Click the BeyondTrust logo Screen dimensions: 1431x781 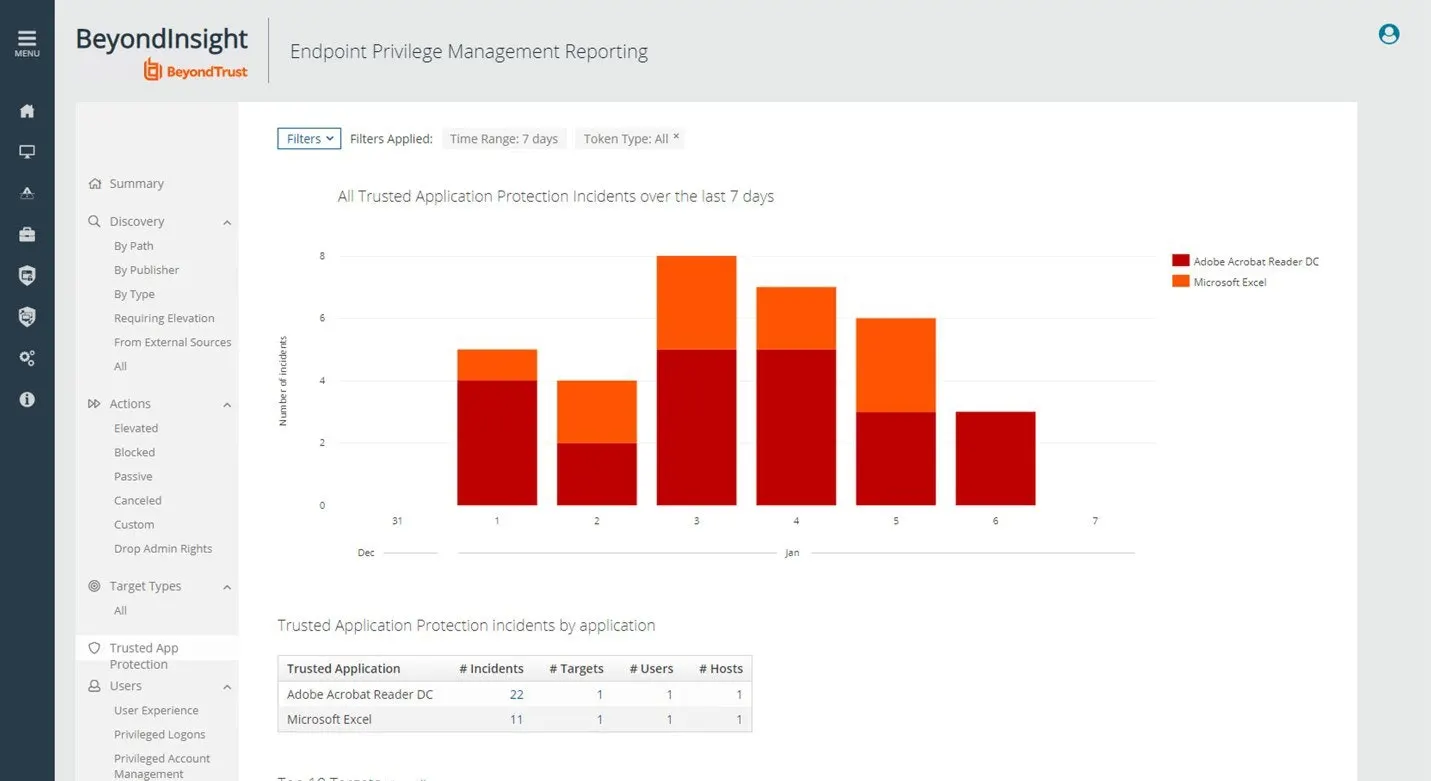pyautogui.click(x=195, y=70)
